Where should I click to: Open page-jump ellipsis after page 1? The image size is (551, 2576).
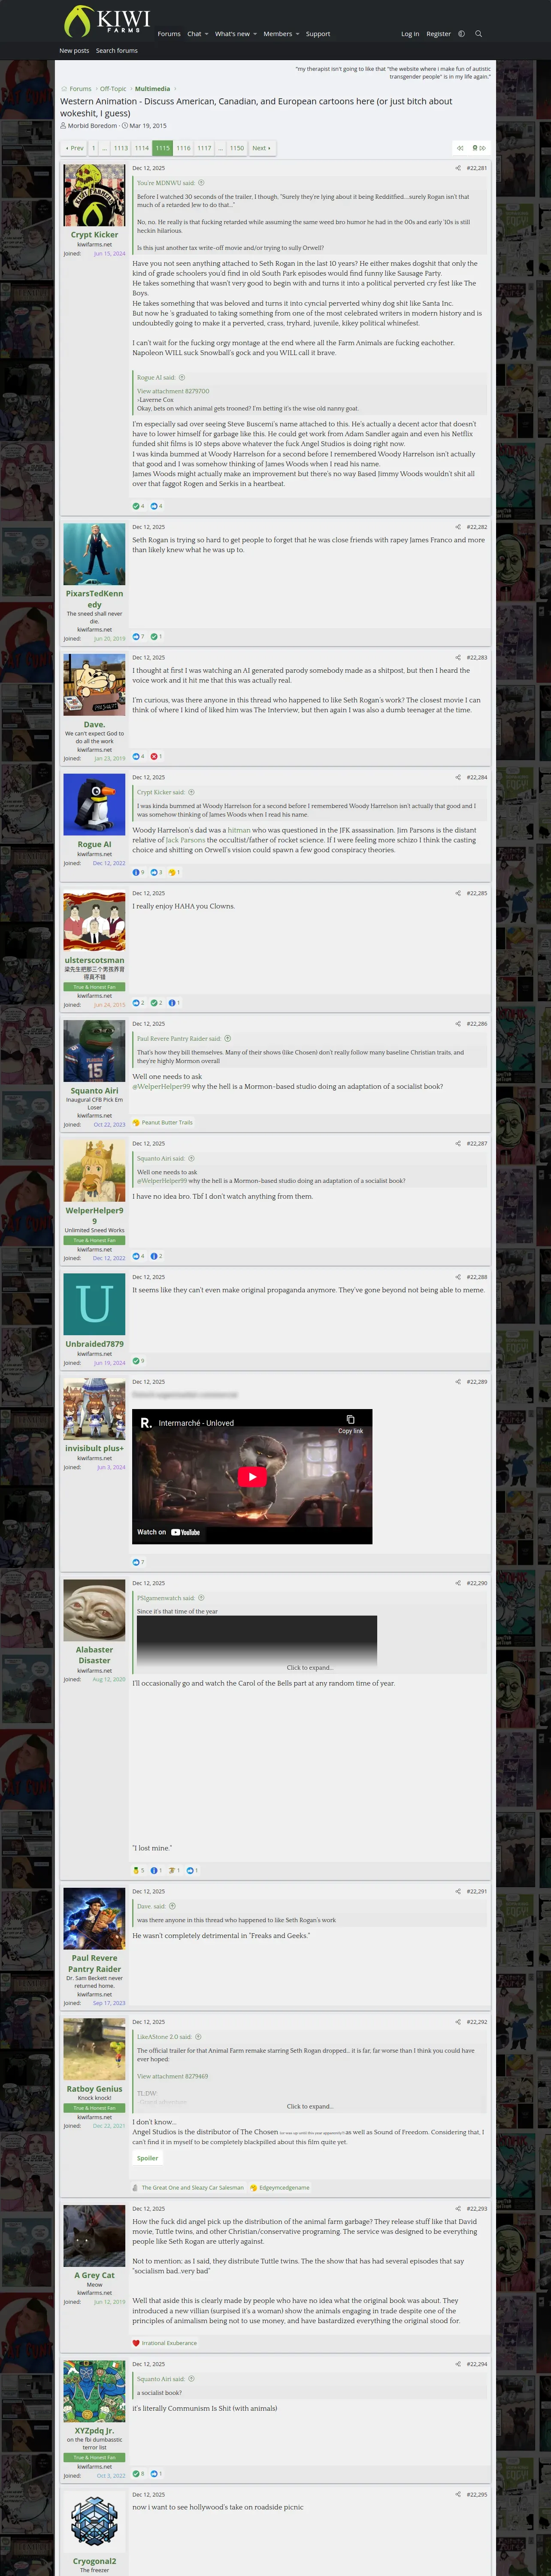click(x=104, y=148)
